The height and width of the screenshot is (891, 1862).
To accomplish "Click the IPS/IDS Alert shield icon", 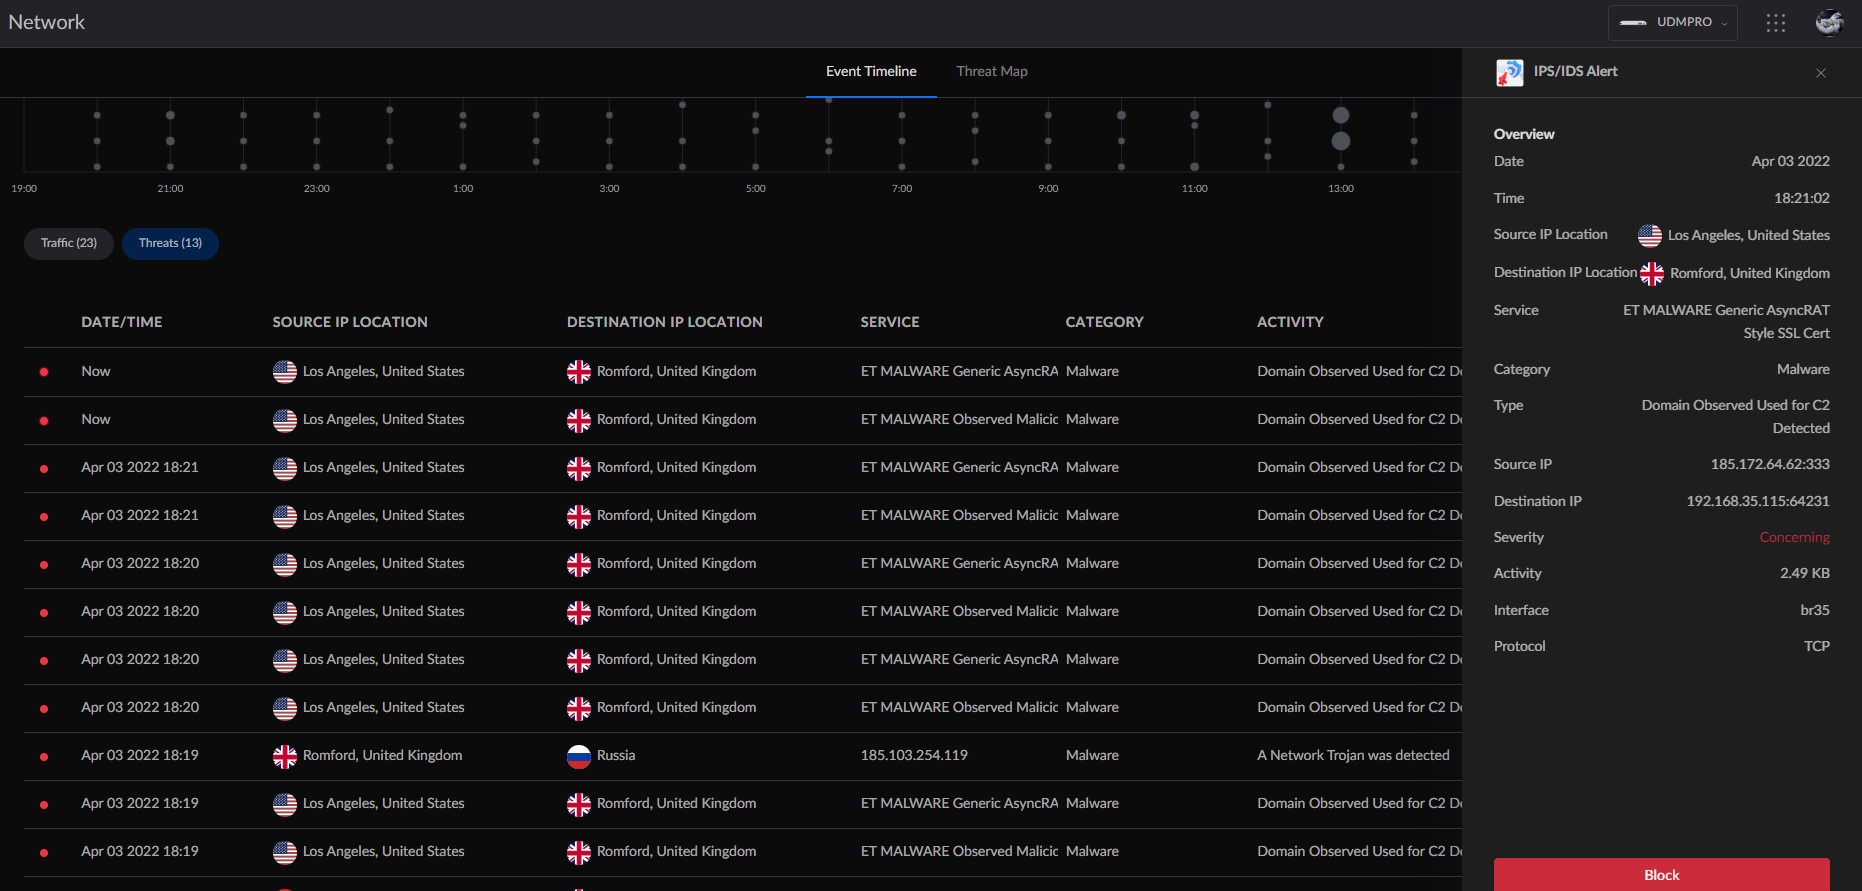I will (1509, 72).
